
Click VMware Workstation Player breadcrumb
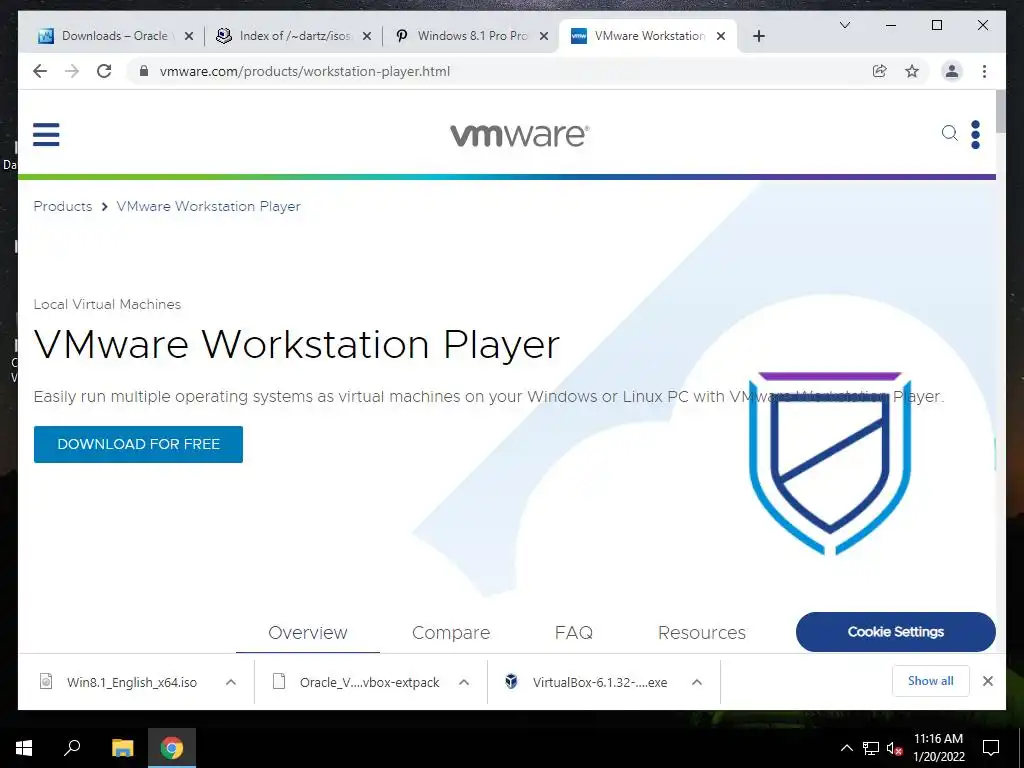pyautogui.click(x=208, y=206)
